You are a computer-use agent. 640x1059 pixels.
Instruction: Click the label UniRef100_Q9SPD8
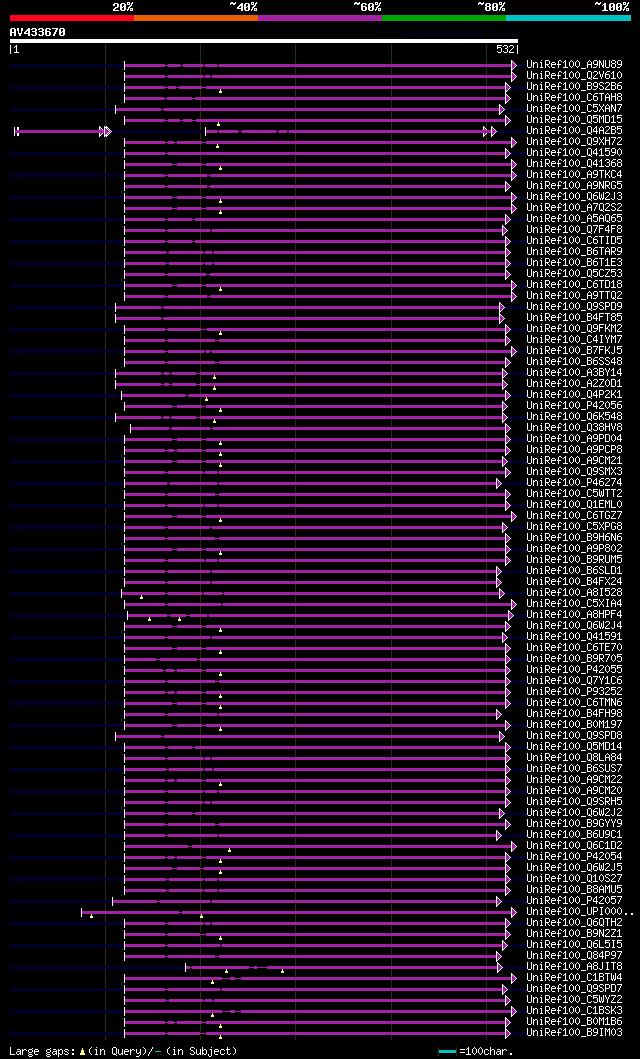575,735
